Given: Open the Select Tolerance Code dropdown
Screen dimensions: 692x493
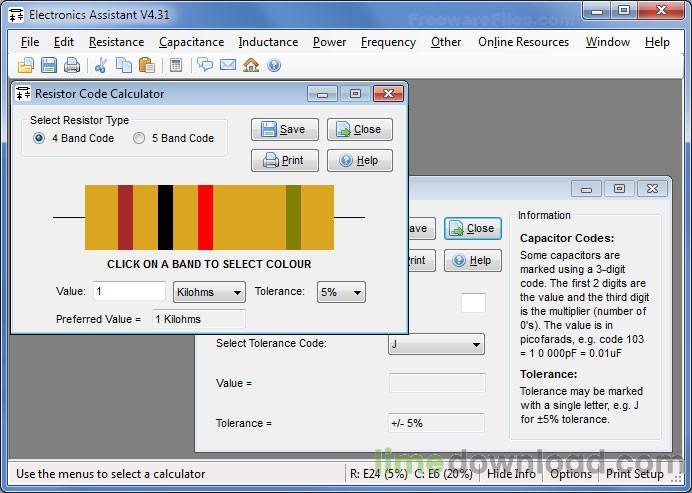Looking at the screenshot, I should [x=436, y=344].
